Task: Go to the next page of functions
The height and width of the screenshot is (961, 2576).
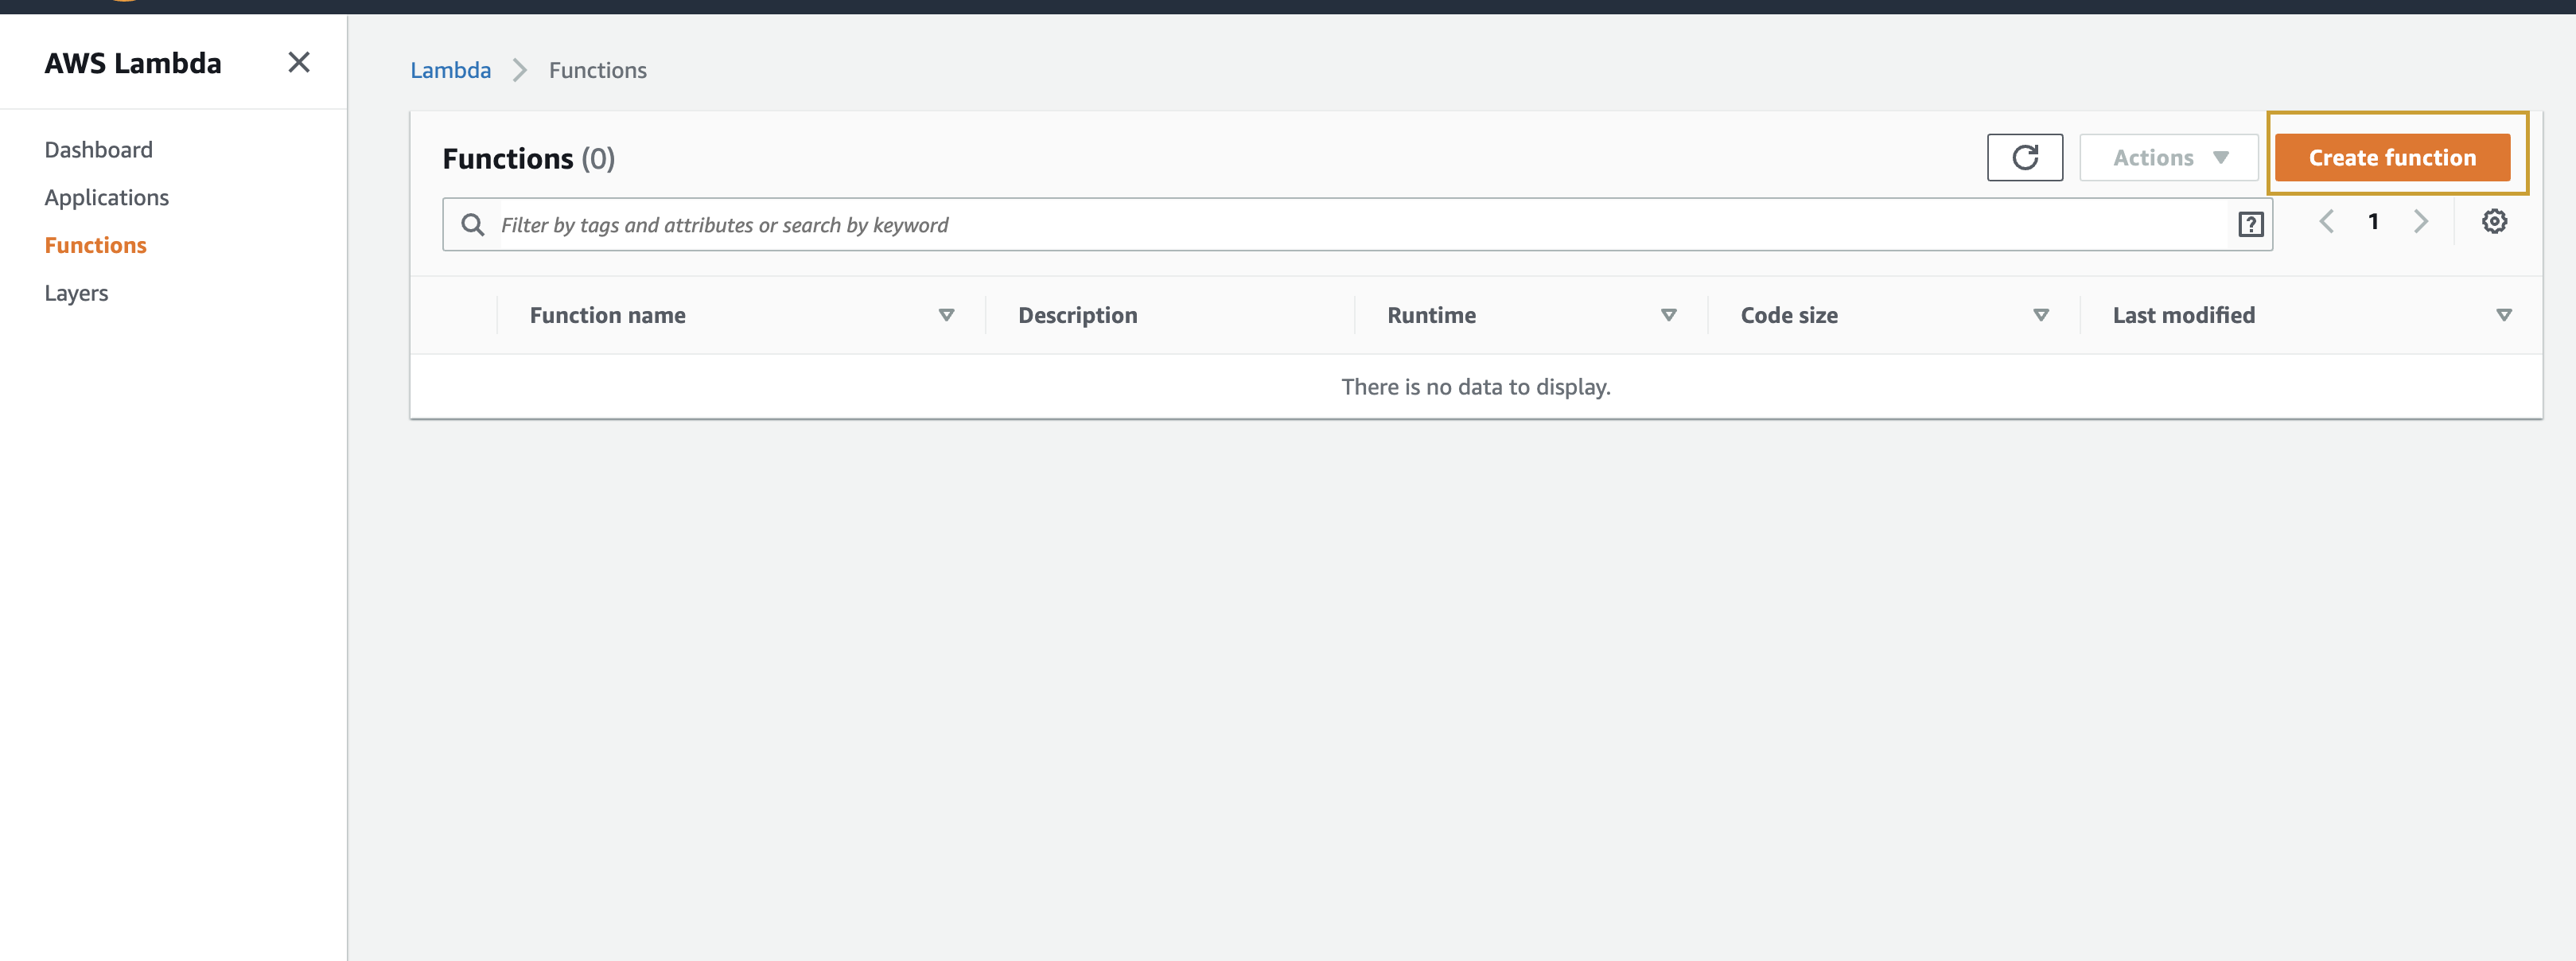Action: [2420, 221]
